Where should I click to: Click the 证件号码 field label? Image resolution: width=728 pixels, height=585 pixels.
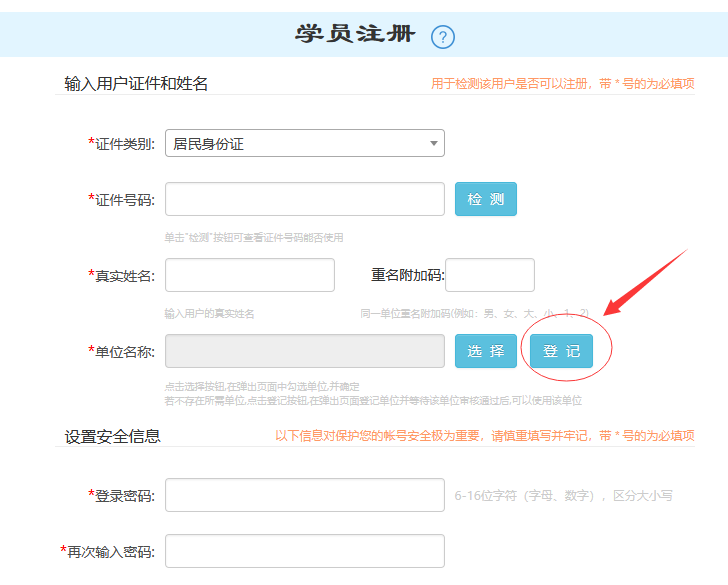(121, 200)
